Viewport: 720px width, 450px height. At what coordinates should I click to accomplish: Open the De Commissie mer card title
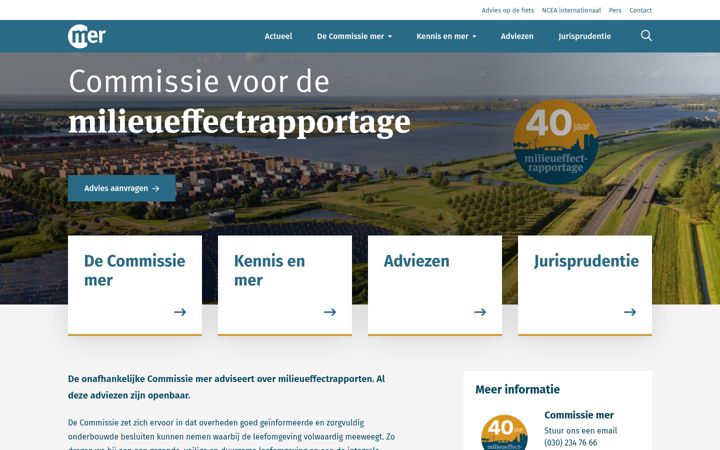tap(135, 270)
